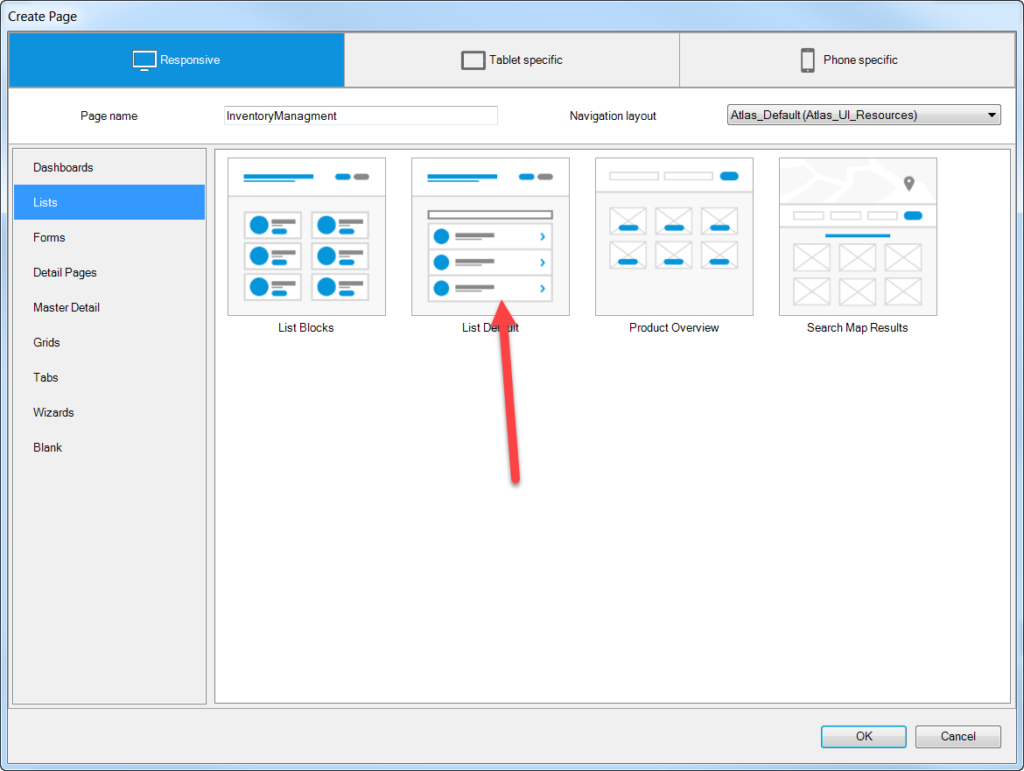
Task: Pick the Product Overview template
Action: pyautogui.click(x=674, y=237)
